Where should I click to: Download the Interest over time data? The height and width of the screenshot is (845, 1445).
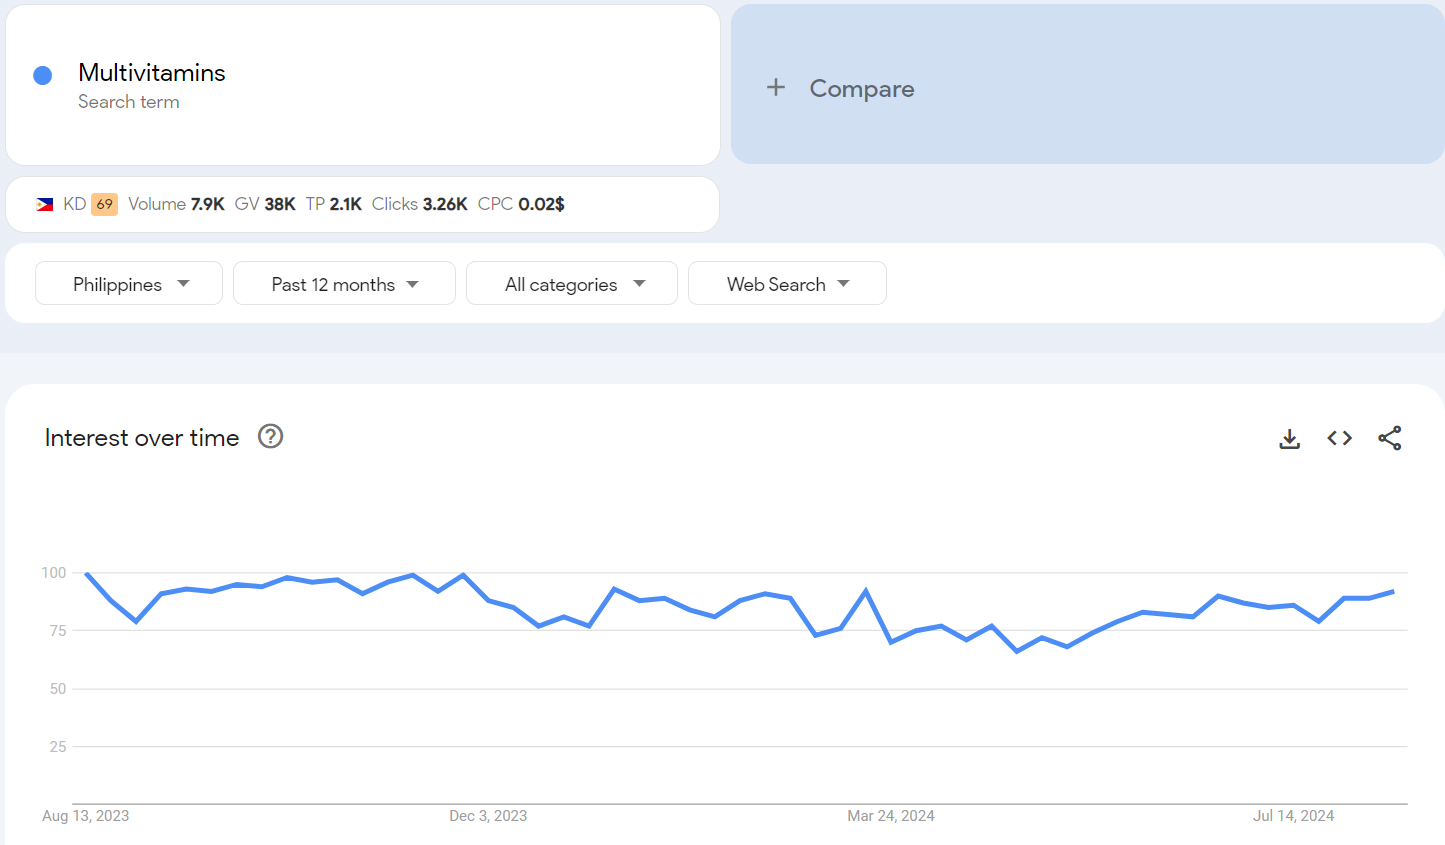point(1289,438)
